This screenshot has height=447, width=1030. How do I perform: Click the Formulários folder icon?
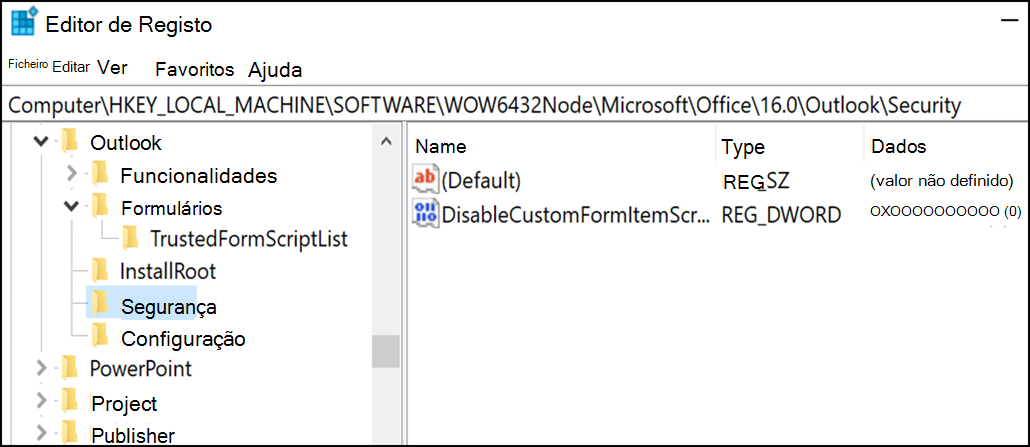[99, 206]
